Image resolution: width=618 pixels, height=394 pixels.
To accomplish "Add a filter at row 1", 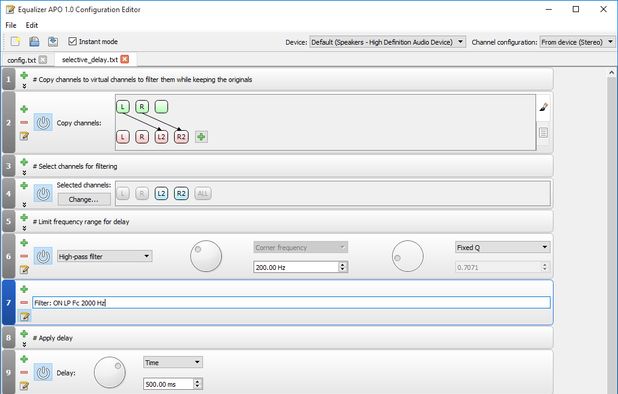I will point(24,75).
